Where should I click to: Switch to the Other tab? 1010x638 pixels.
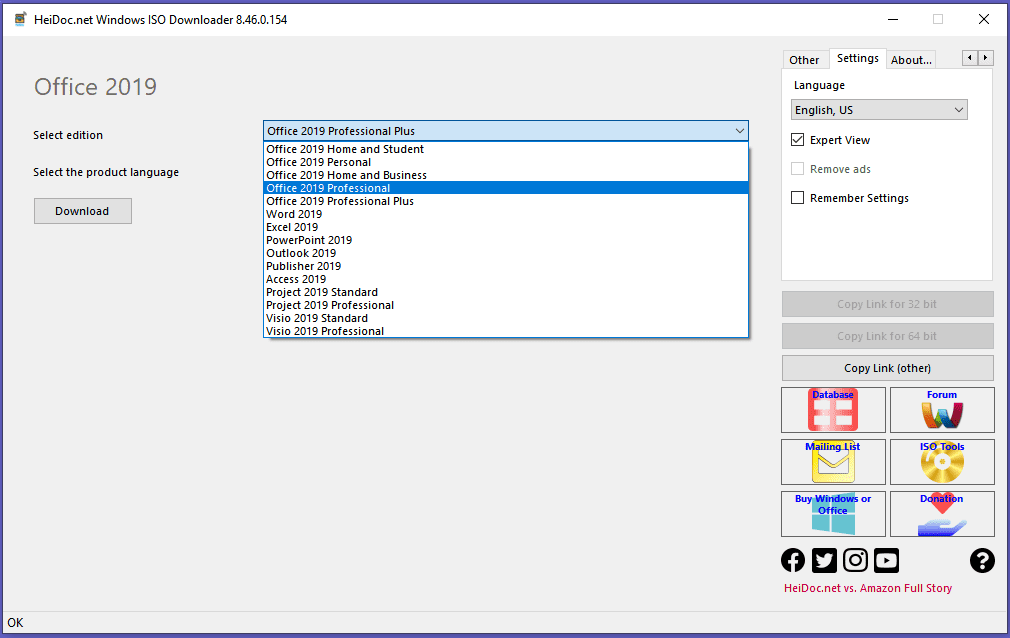pyautogui.click(x=805, y=60)
